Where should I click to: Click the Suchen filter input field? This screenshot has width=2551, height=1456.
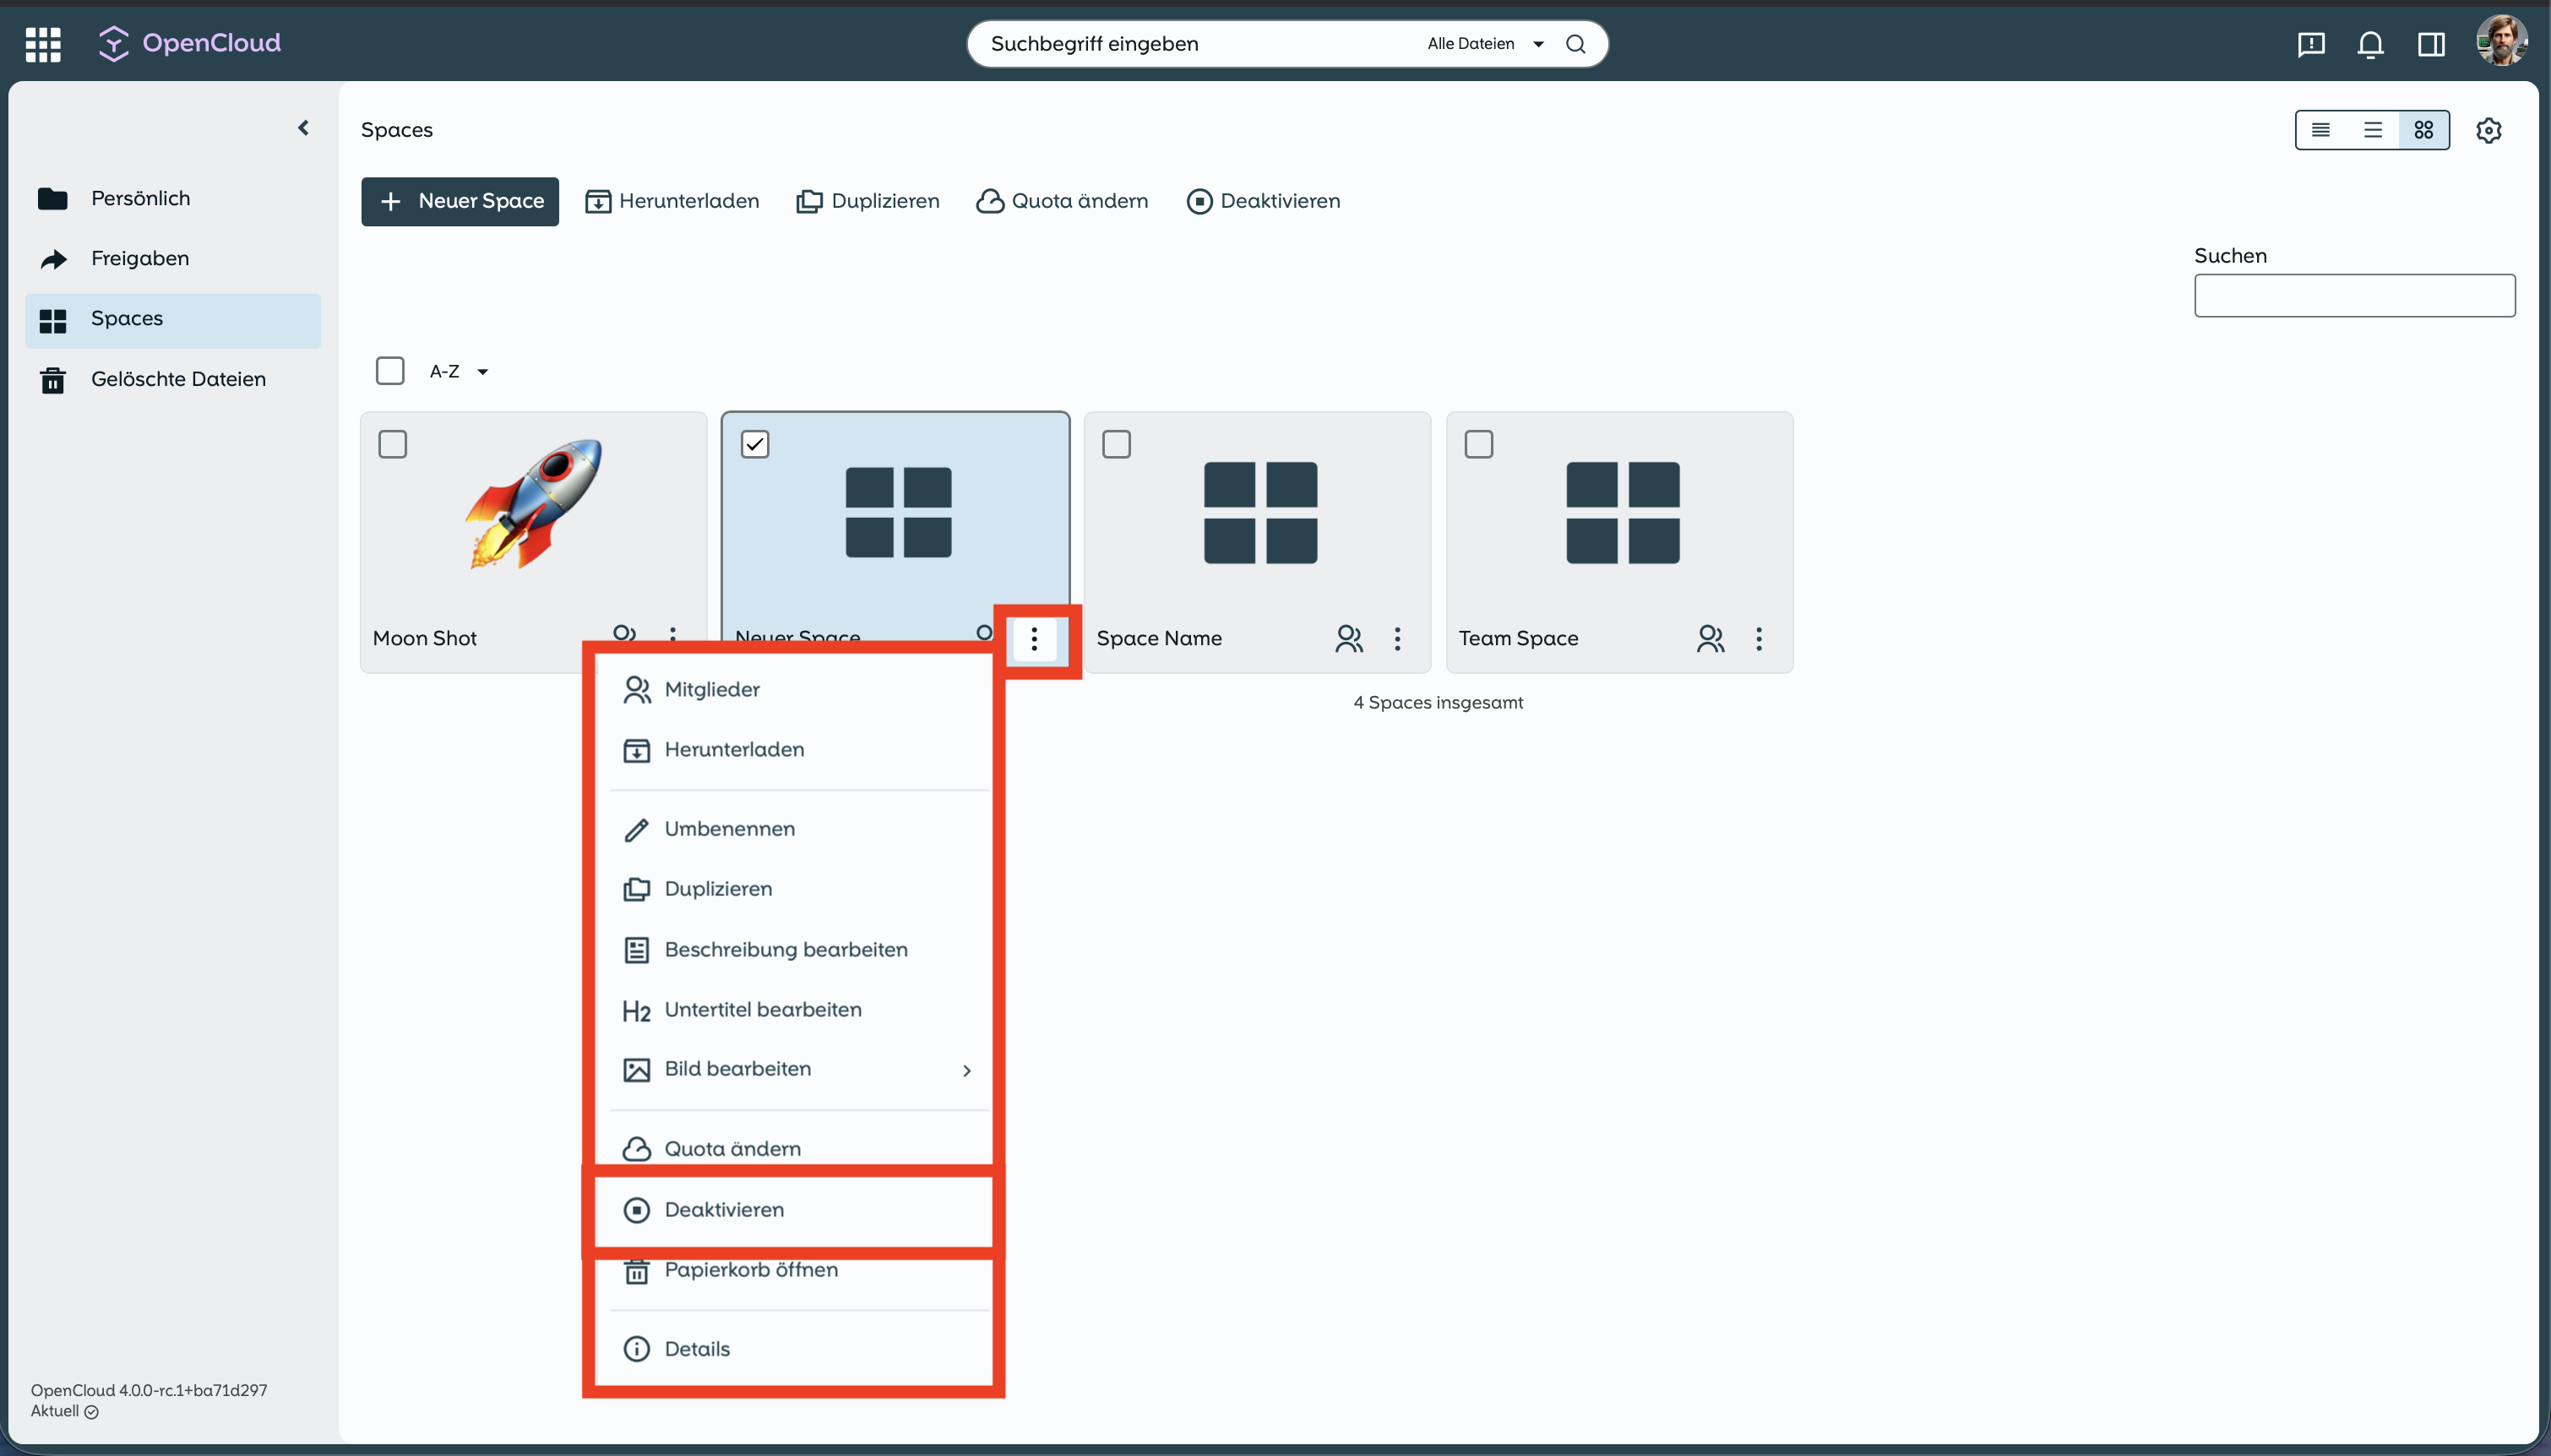(x=2354, y=296)
